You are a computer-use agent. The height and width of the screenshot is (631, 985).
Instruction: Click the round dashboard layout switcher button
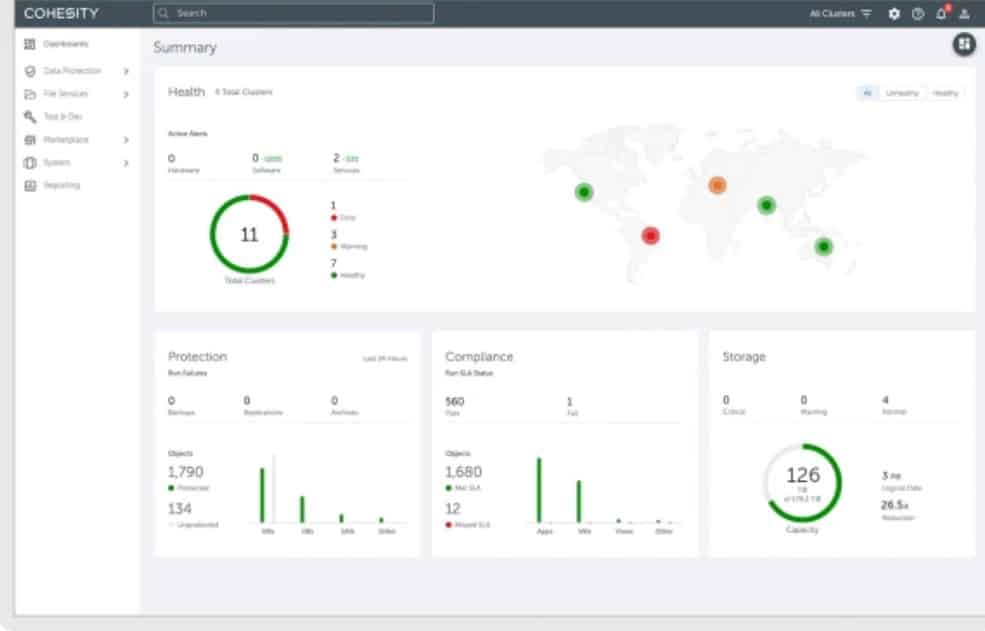click(964, 44)
